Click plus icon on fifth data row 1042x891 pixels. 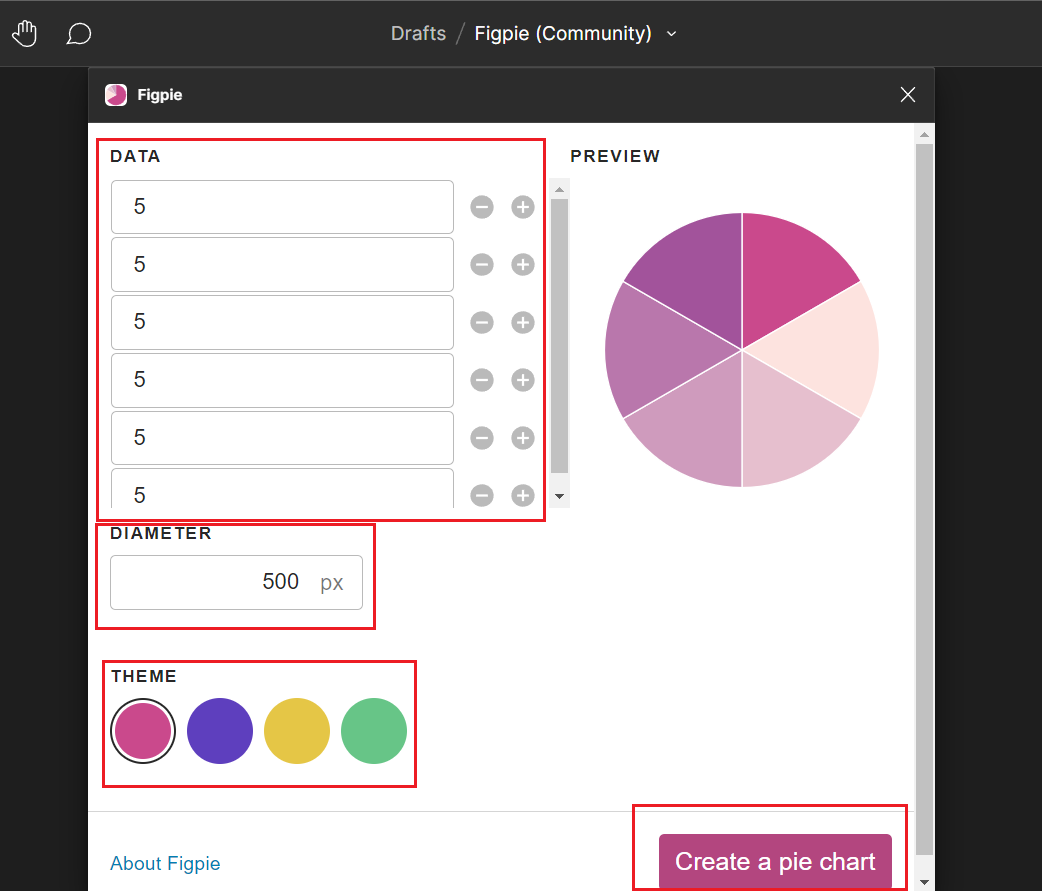click(x=523, y=438)
